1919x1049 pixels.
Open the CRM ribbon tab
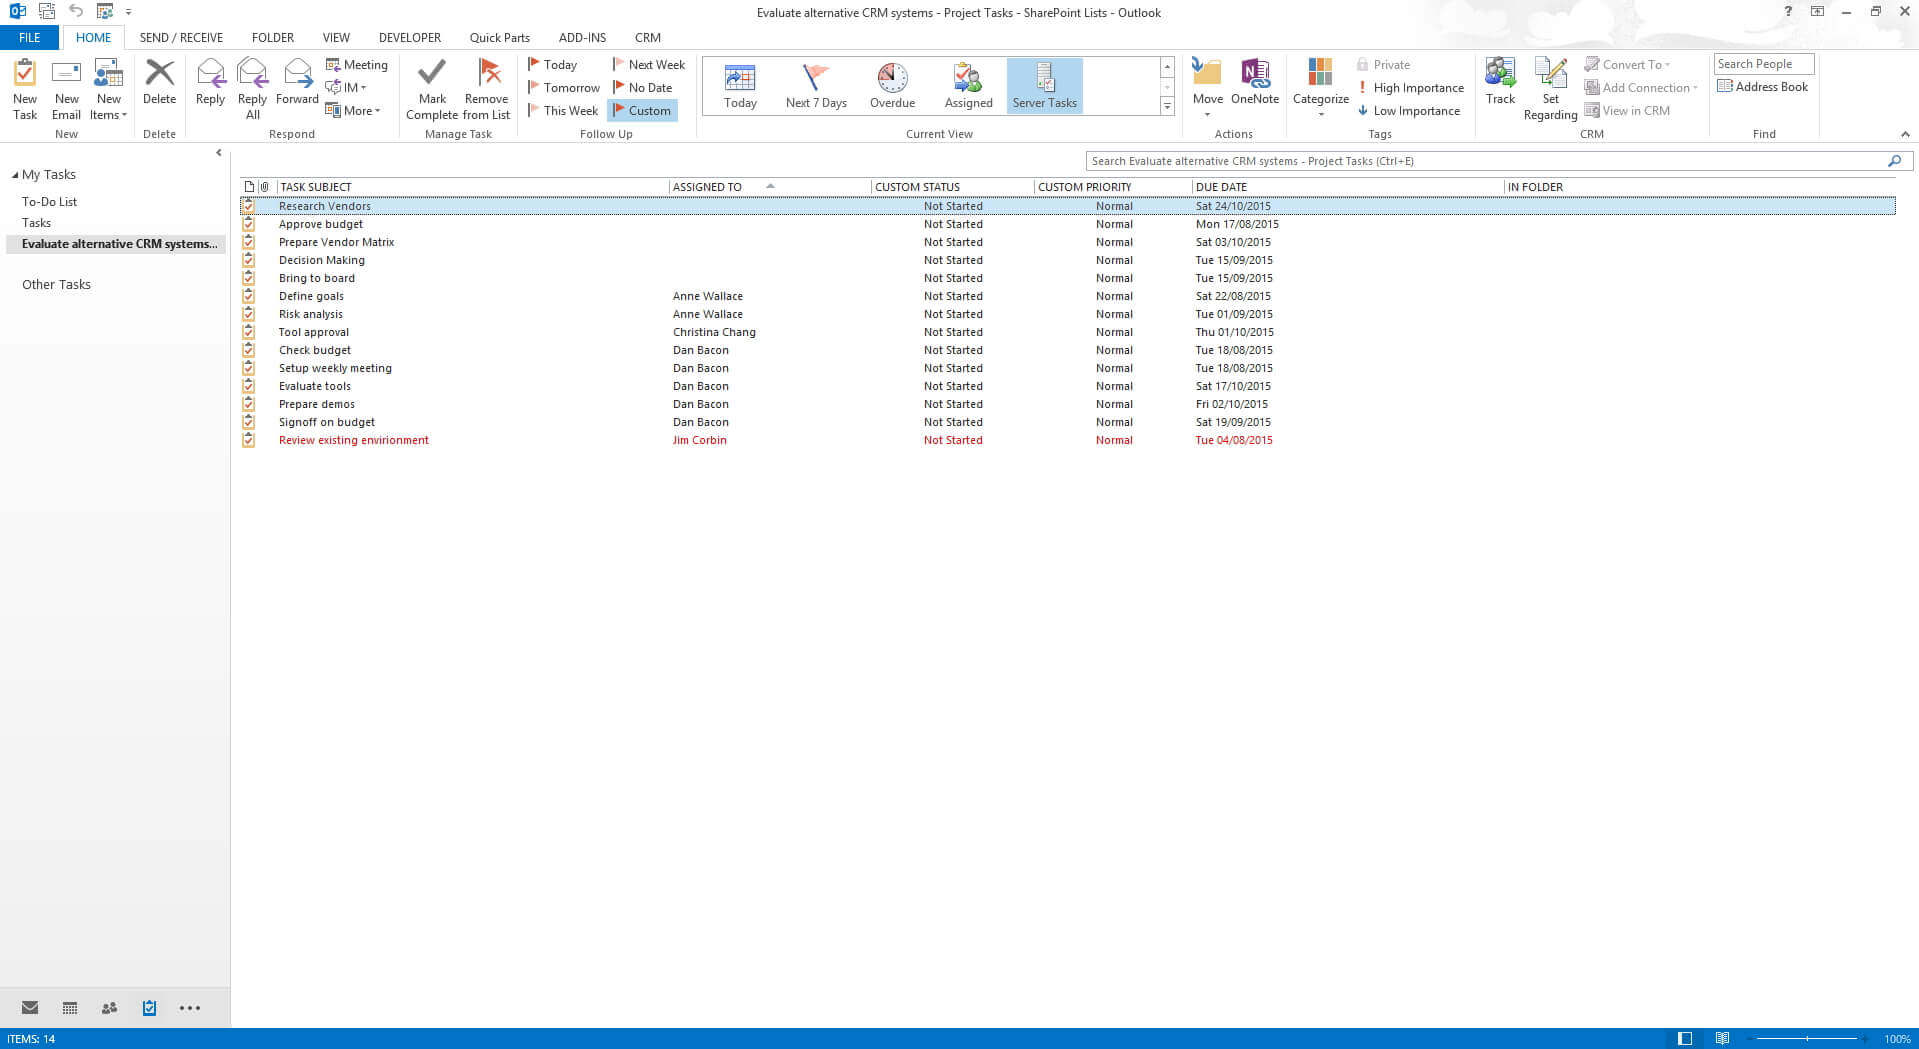click(x=647, y=37)
